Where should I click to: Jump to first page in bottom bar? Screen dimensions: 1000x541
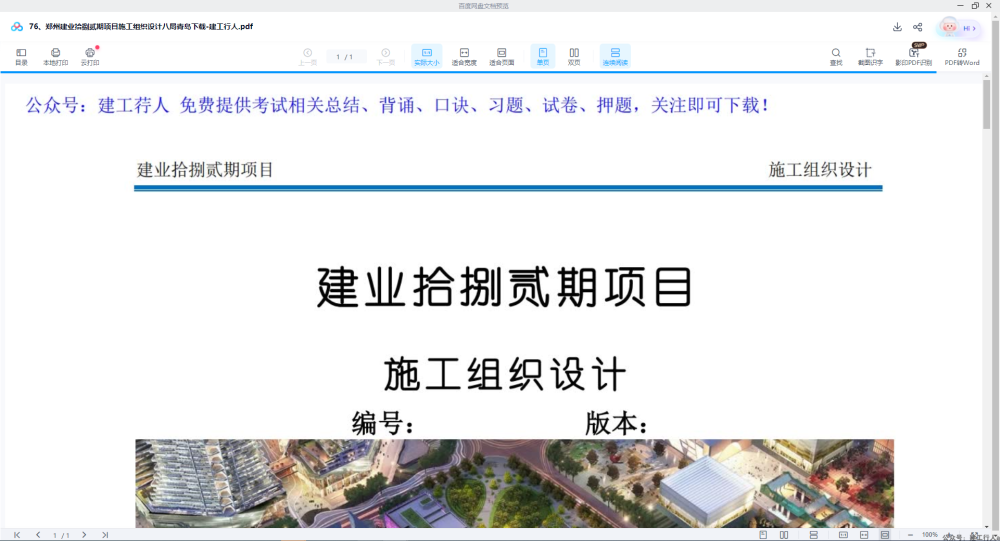pyautogui.click(x=17, y=535)
